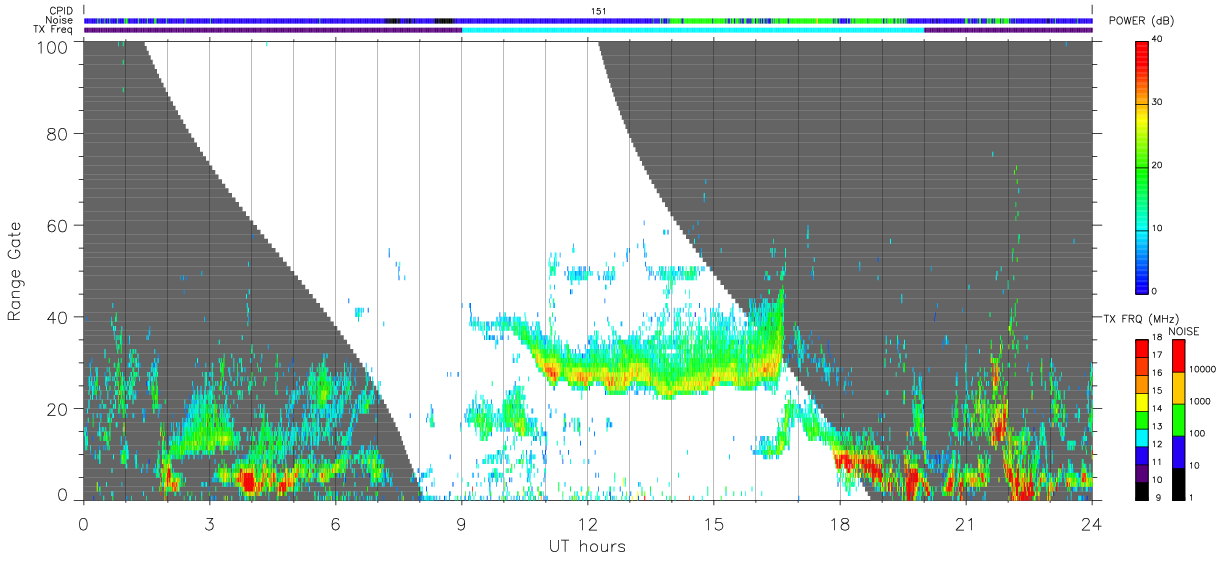Click the 24 tick on the UT hours axis

pyautogui.click(x=1092, y=523)
